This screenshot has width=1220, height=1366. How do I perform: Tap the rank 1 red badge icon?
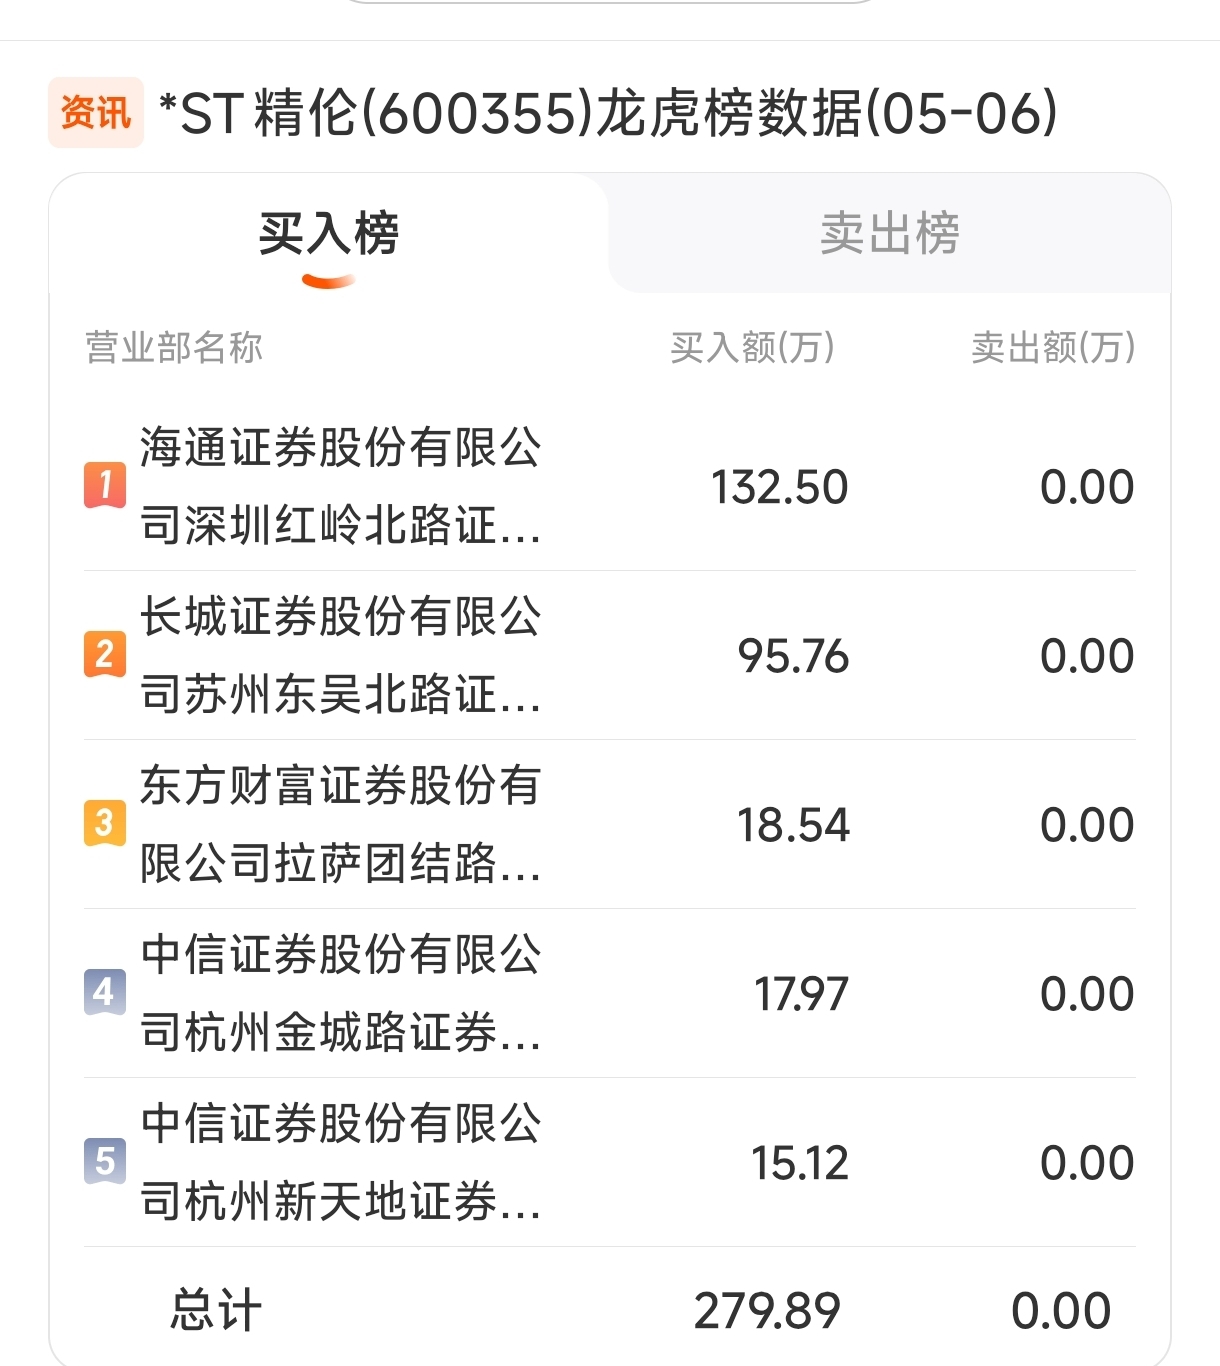[105, 485]
